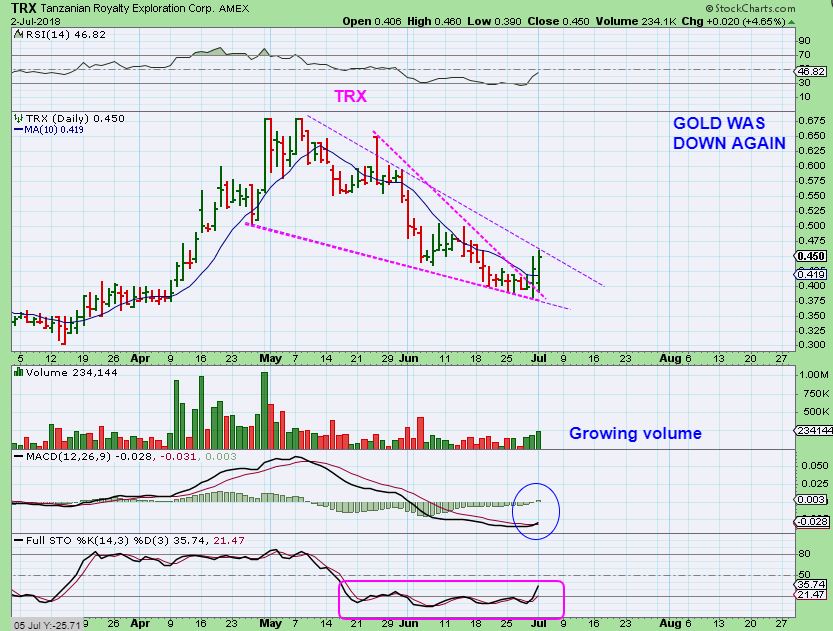
Task: Click the TRX (Daily) 0.450 legend label
Action: [75, 118]
